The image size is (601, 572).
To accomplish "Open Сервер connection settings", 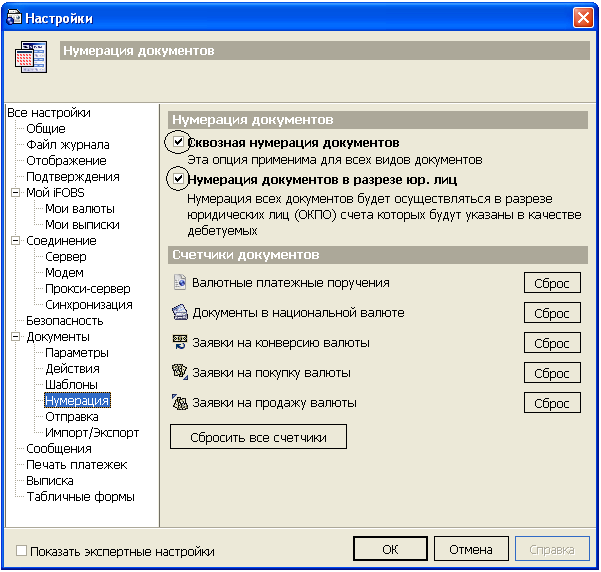I will click(66, 256).
